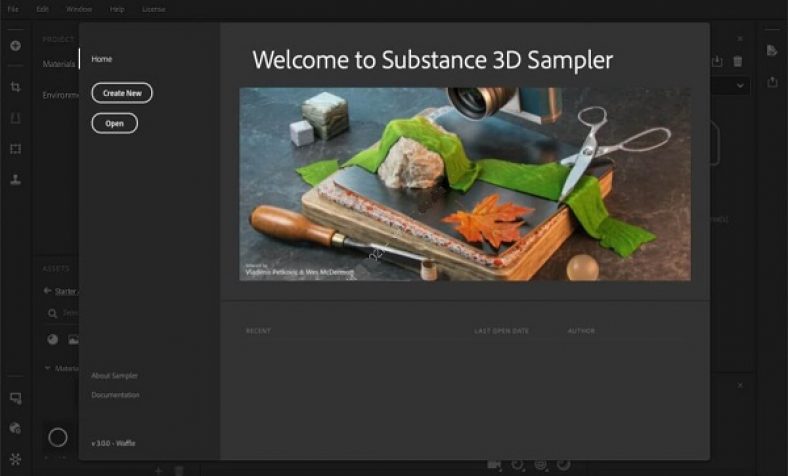Click the display settings icon in left toolbar
The width and height of the screenshot is (788, 476).
click(16, 398)
